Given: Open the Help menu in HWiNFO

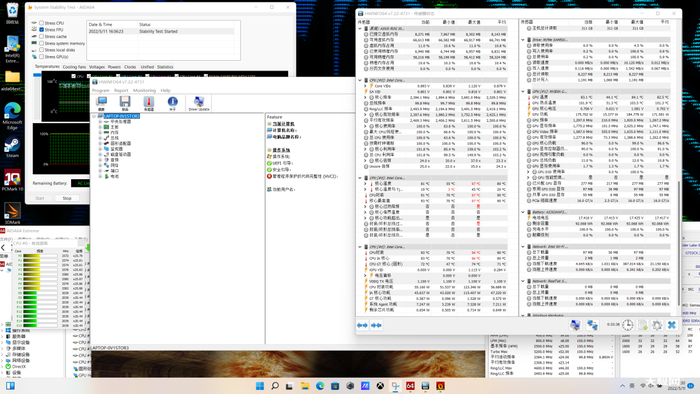Looking at the screenshot, I should [x=165, y=91].
